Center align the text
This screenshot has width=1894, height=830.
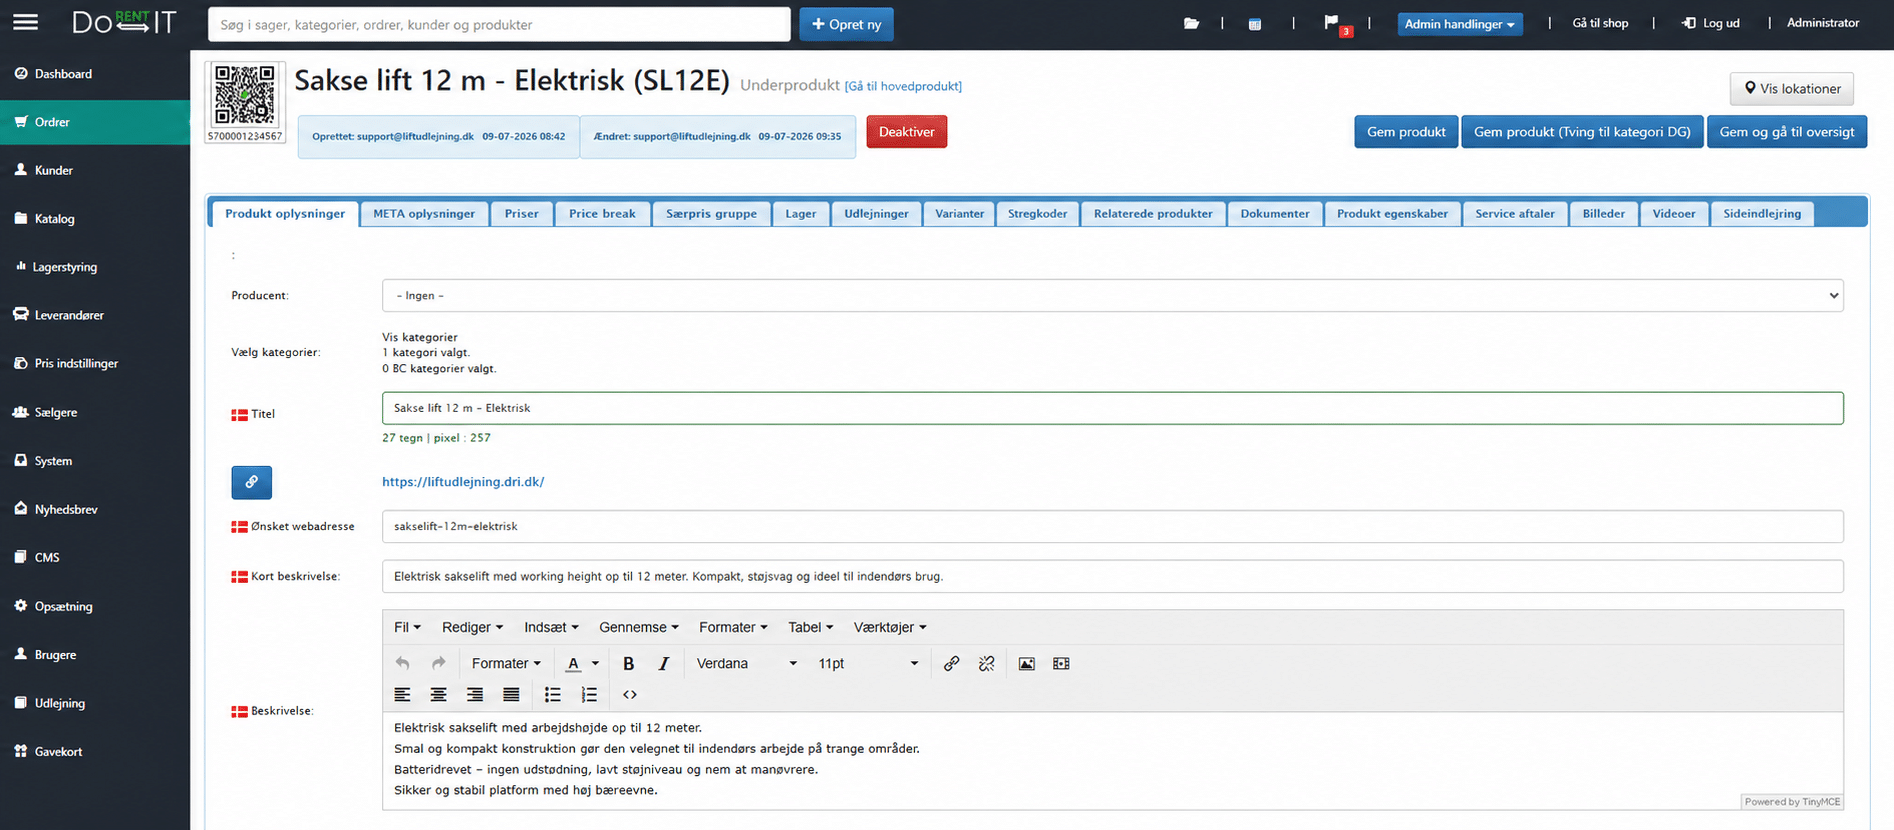[x=438, y=694]
